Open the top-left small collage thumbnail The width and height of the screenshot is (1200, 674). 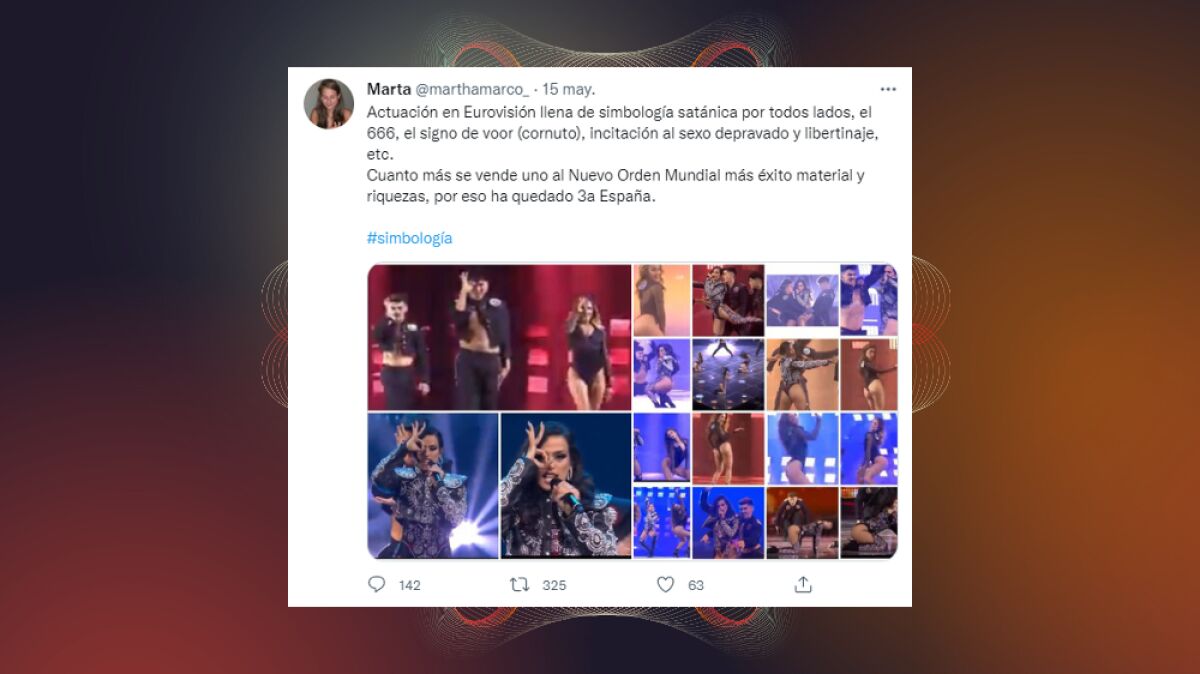(x=662, y=299)
